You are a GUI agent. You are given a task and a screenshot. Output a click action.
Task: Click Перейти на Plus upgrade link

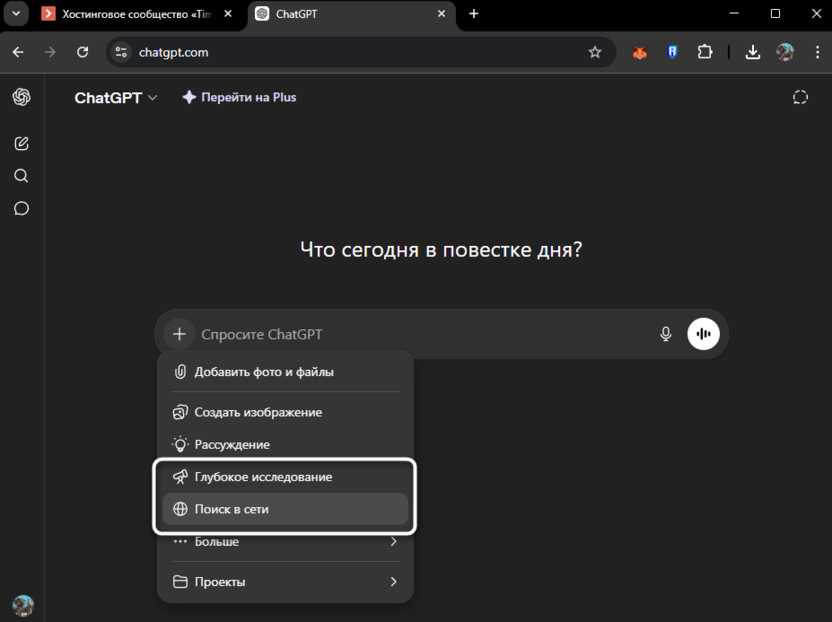pos(239,97)
